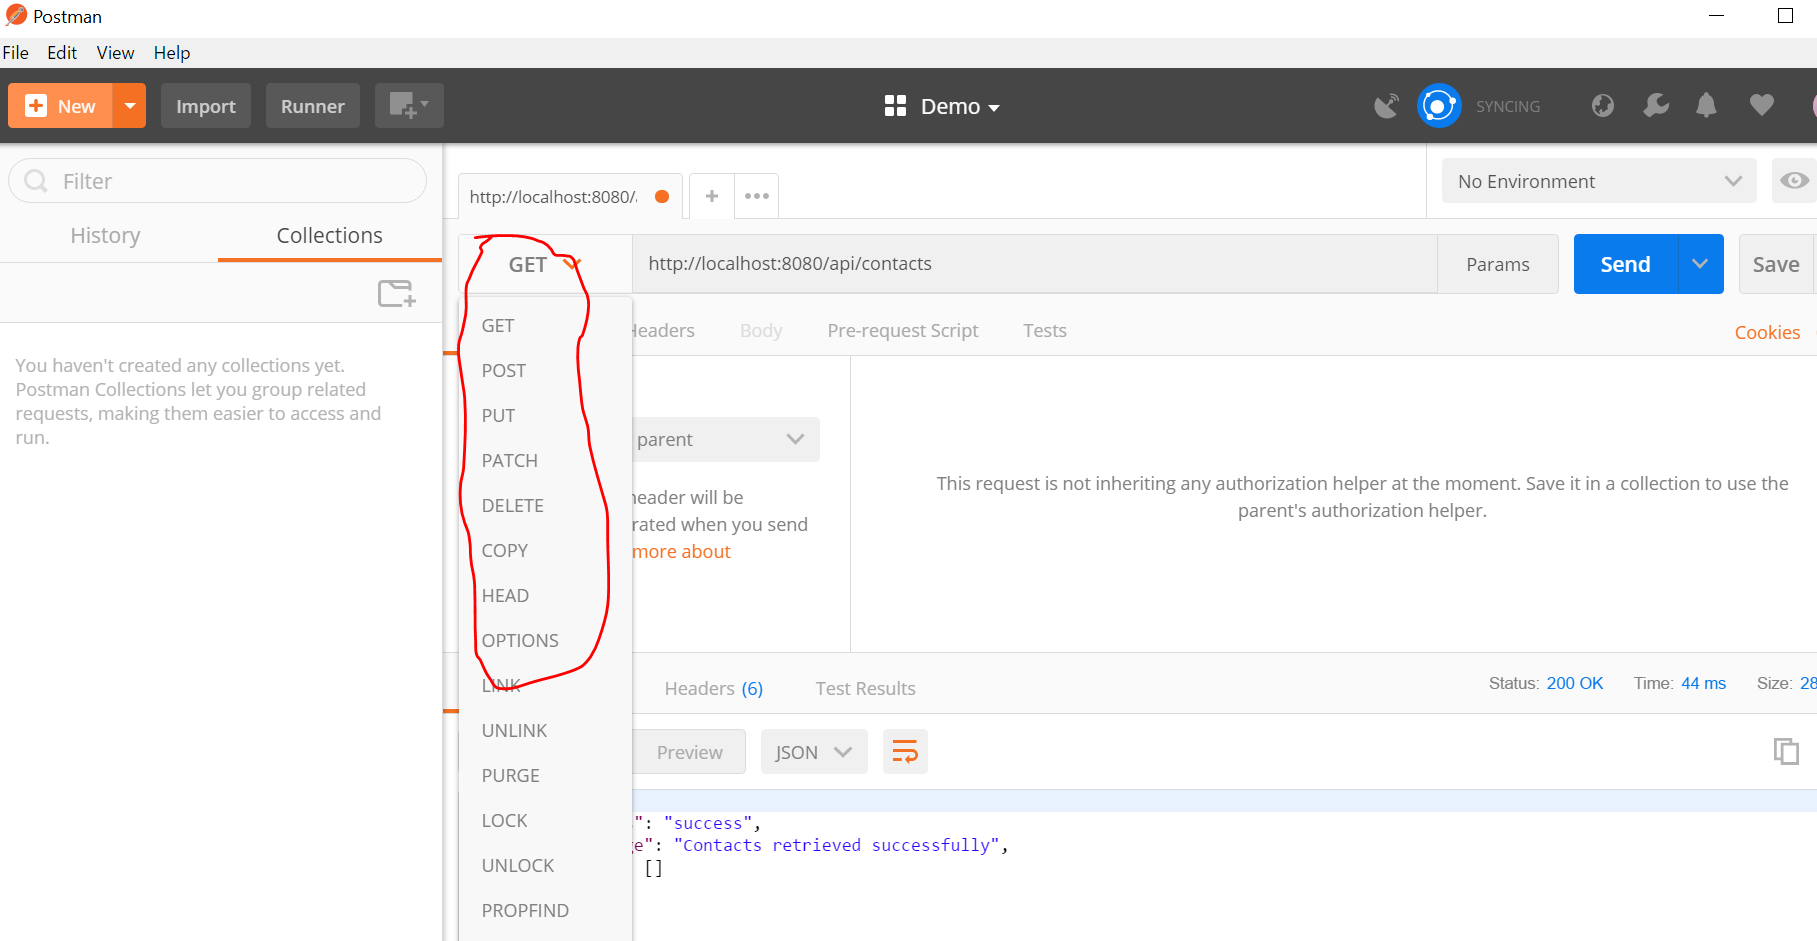1817x941 pixels.
Task: Open the Edit menu
Action: (62, 53)
